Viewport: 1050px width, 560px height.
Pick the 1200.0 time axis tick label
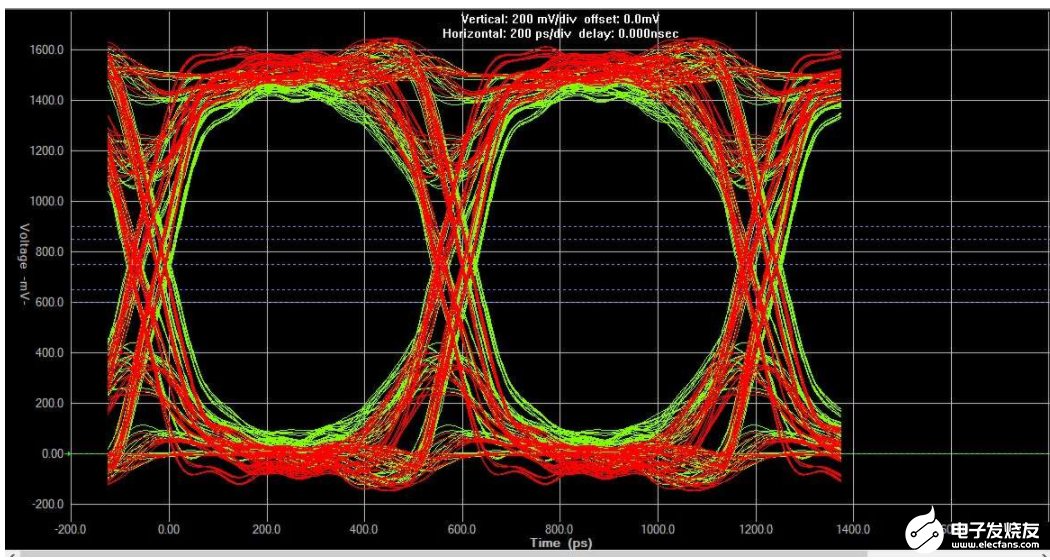(x=755, y=529)
